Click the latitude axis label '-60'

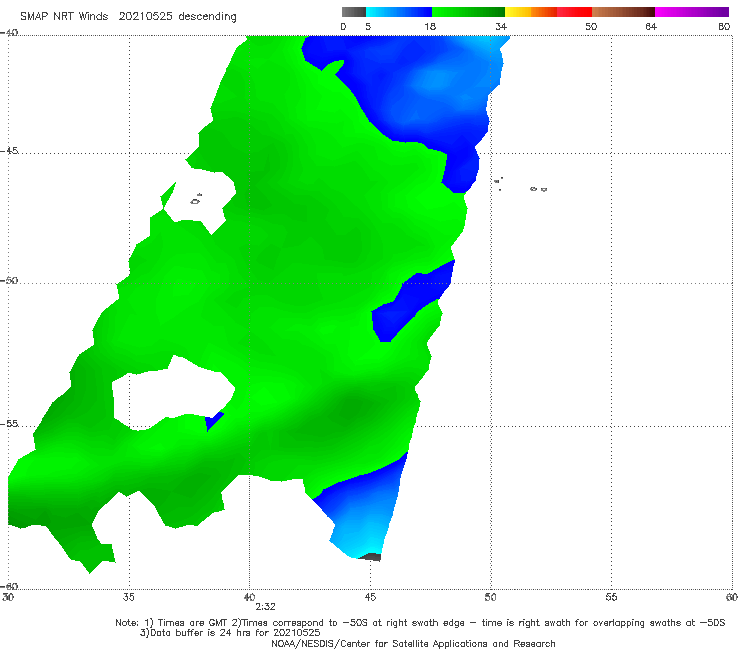[x=9, y=586]
